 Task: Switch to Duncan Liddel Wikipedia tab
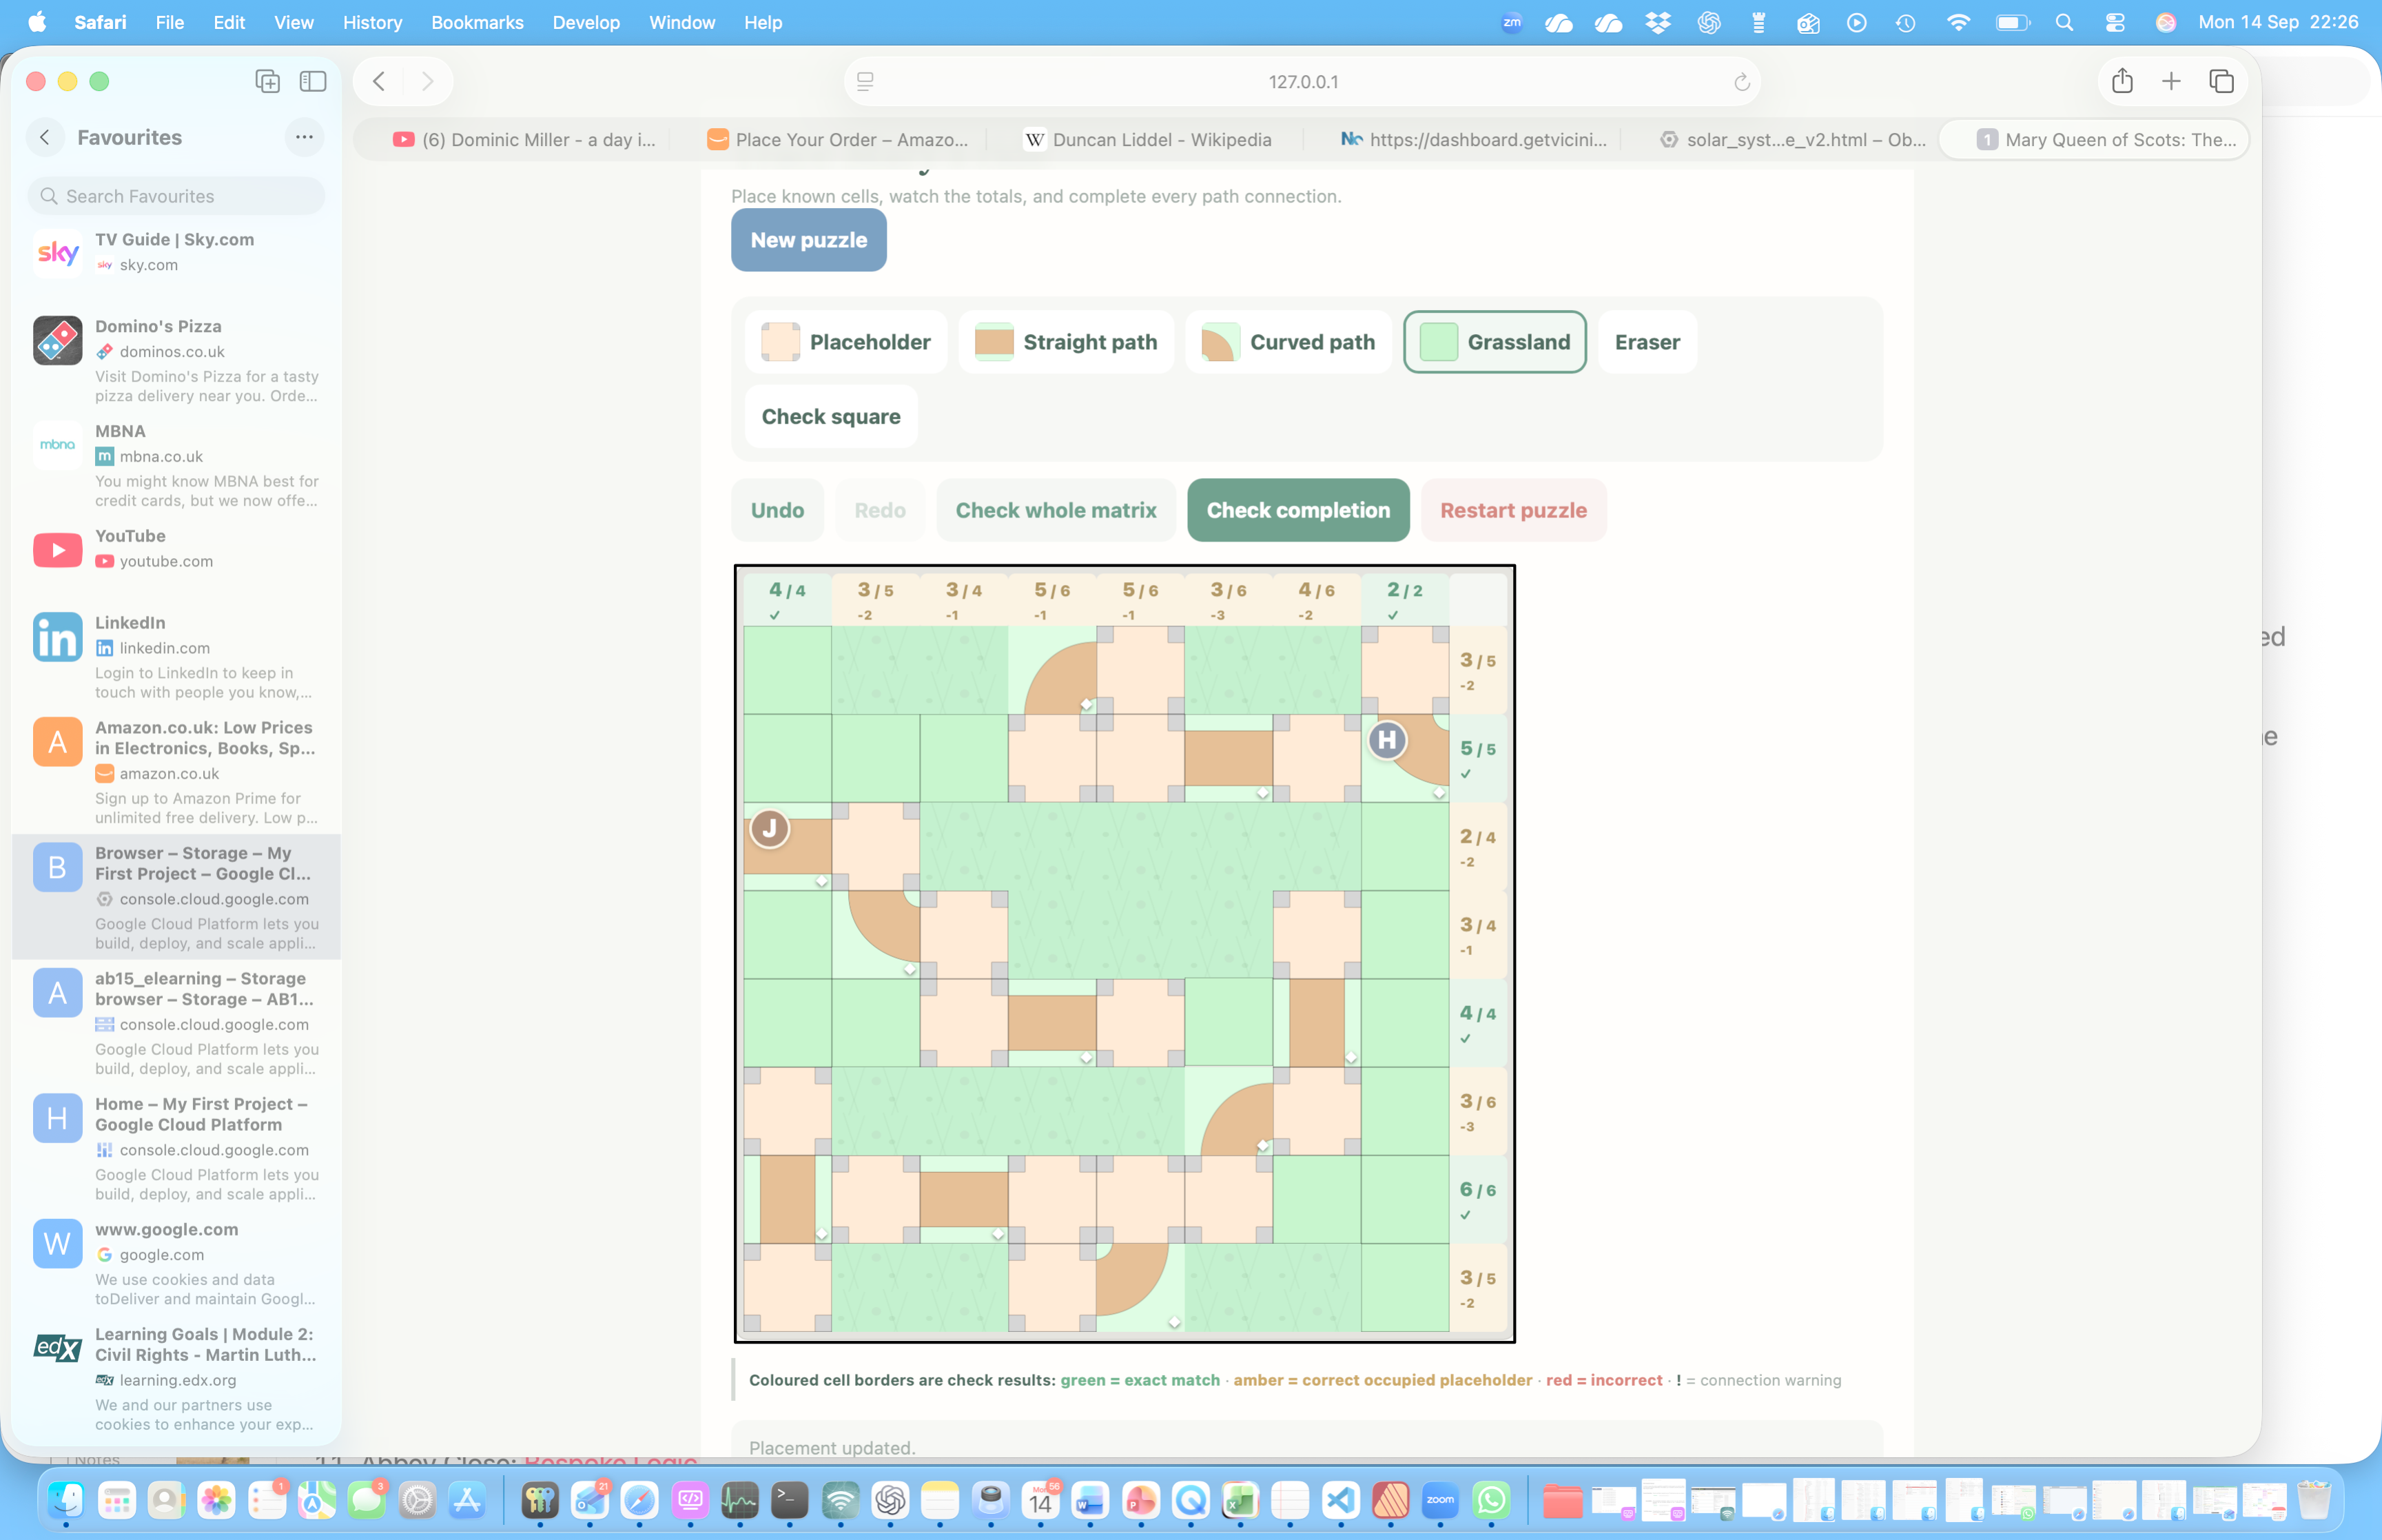point(1147,140)
